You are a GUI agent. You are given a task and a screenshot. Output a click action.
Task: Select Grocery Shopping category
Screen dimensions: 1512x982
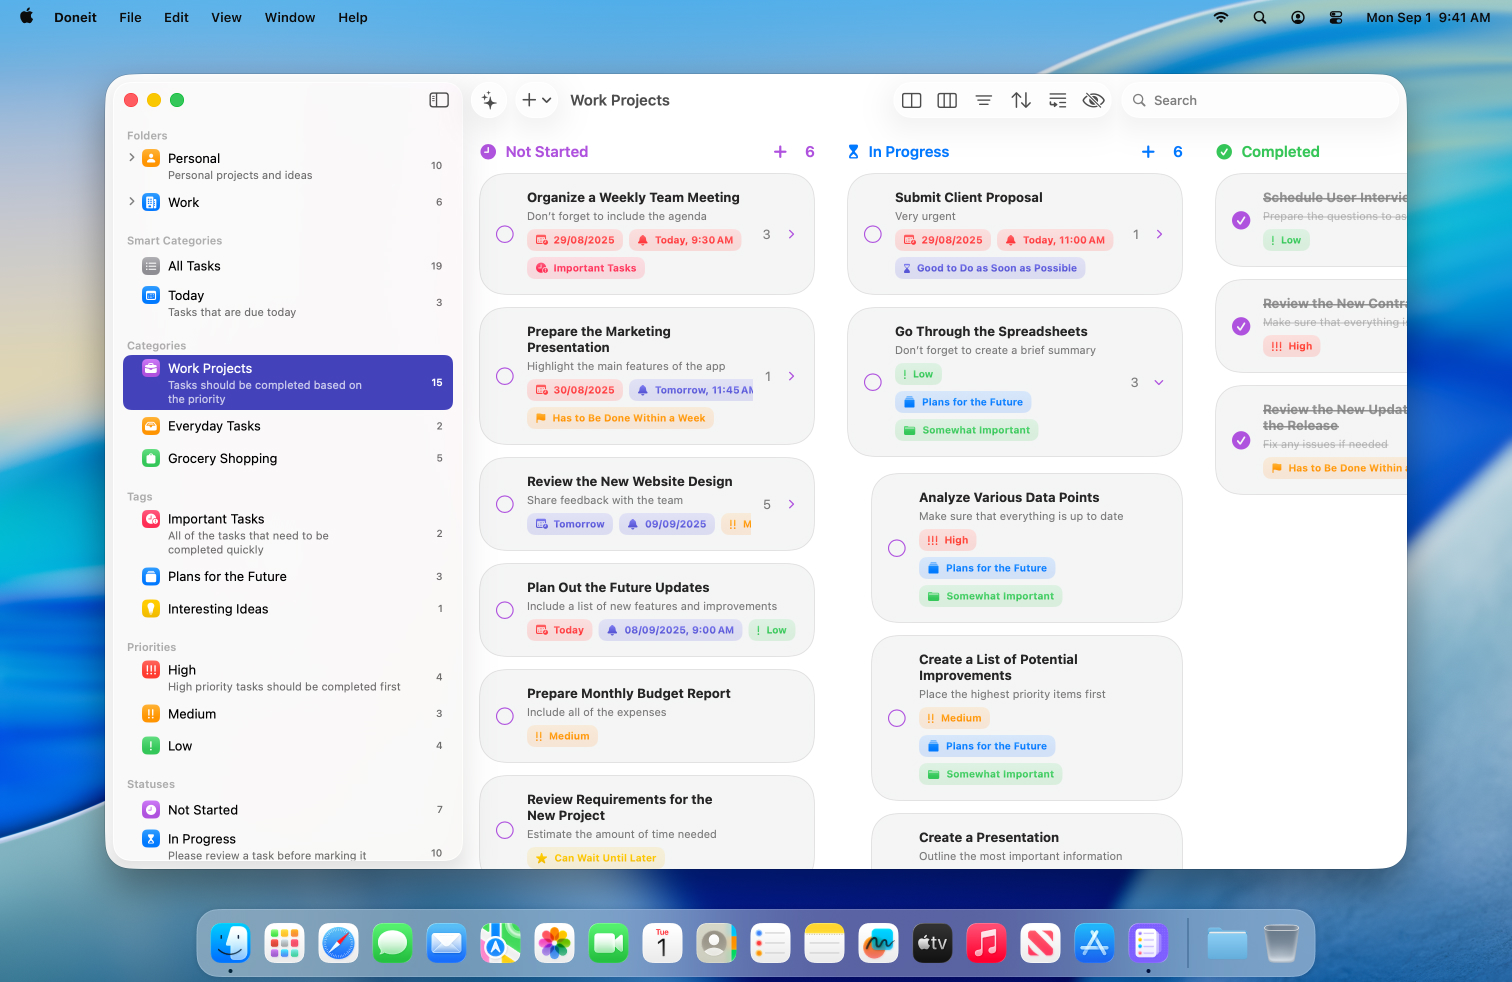pyautogui.click(x=222, y=458)
